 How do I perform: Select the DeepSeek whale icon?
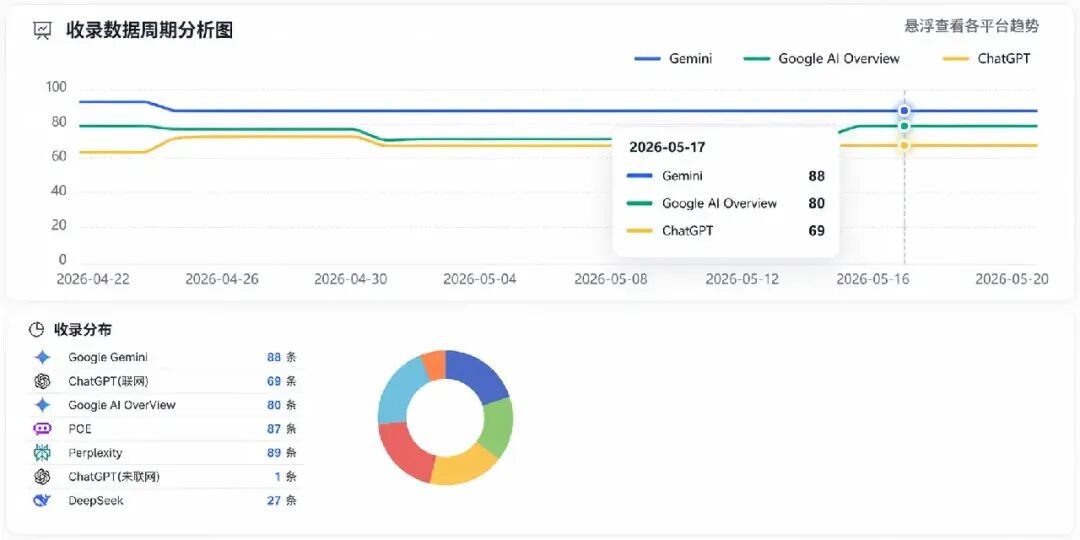pos(42,500)
